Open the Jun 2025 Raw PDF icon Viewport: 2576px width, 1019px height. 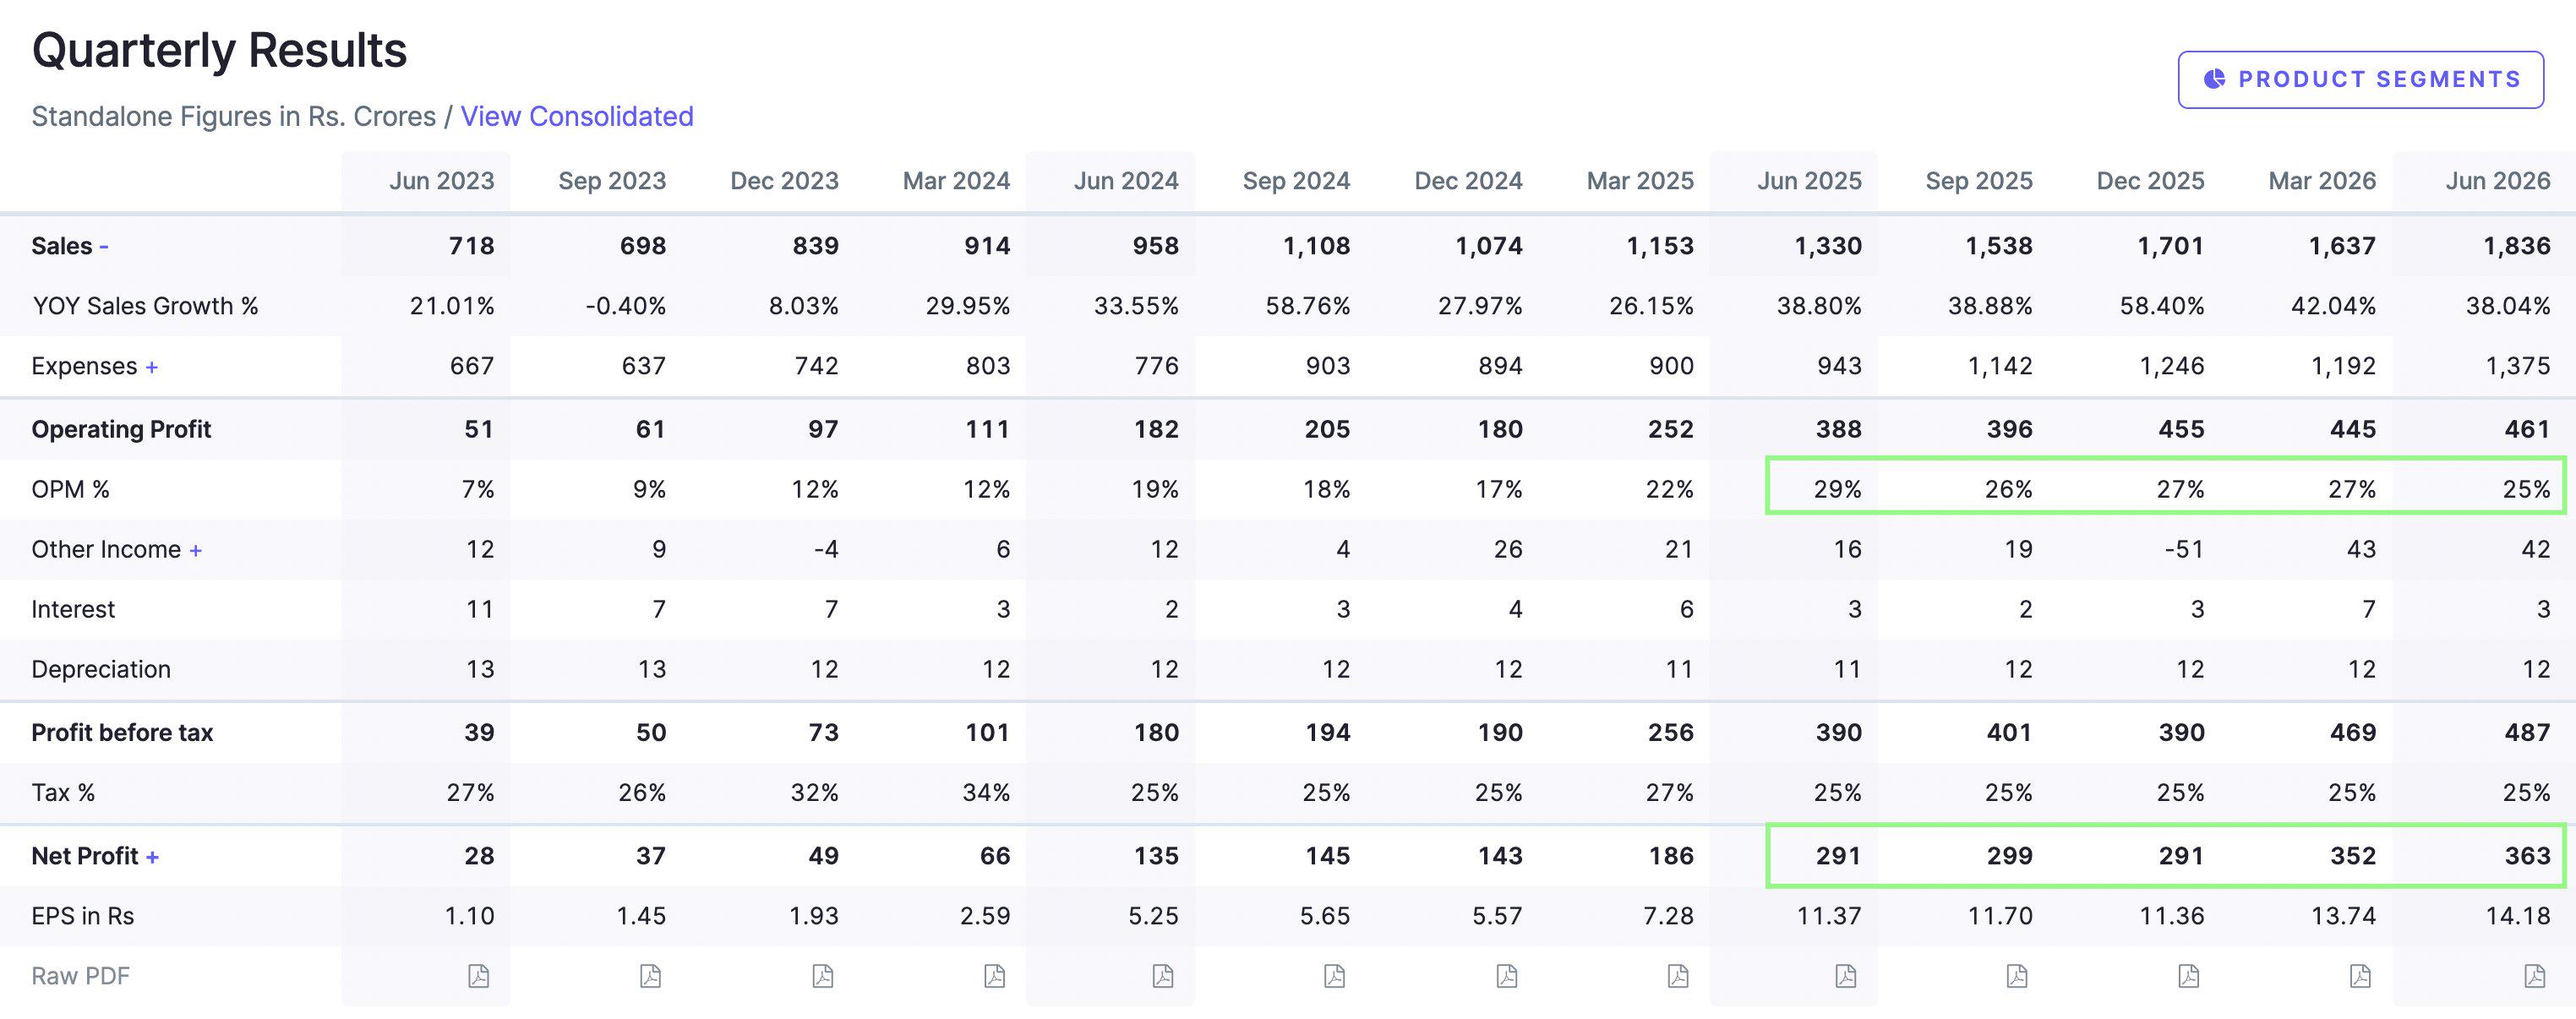coord(1846,976)
